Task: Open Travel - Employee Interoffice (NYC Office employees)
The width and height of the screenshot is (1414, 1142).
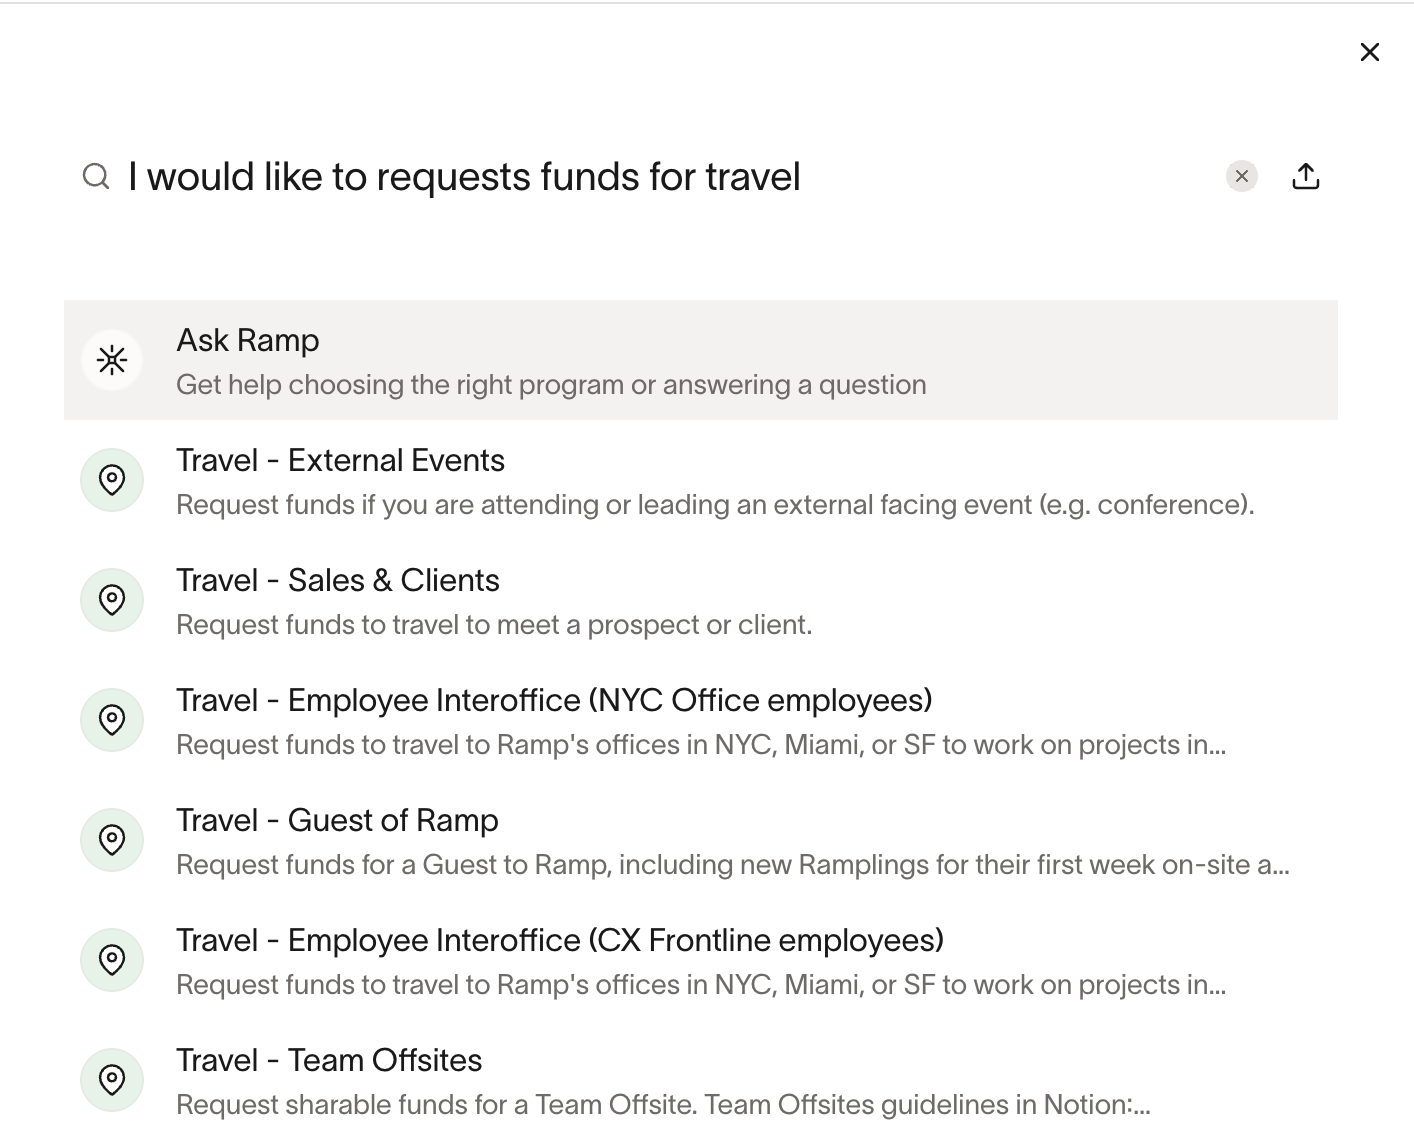Action: pyautogui.click(x=554, y=701)
